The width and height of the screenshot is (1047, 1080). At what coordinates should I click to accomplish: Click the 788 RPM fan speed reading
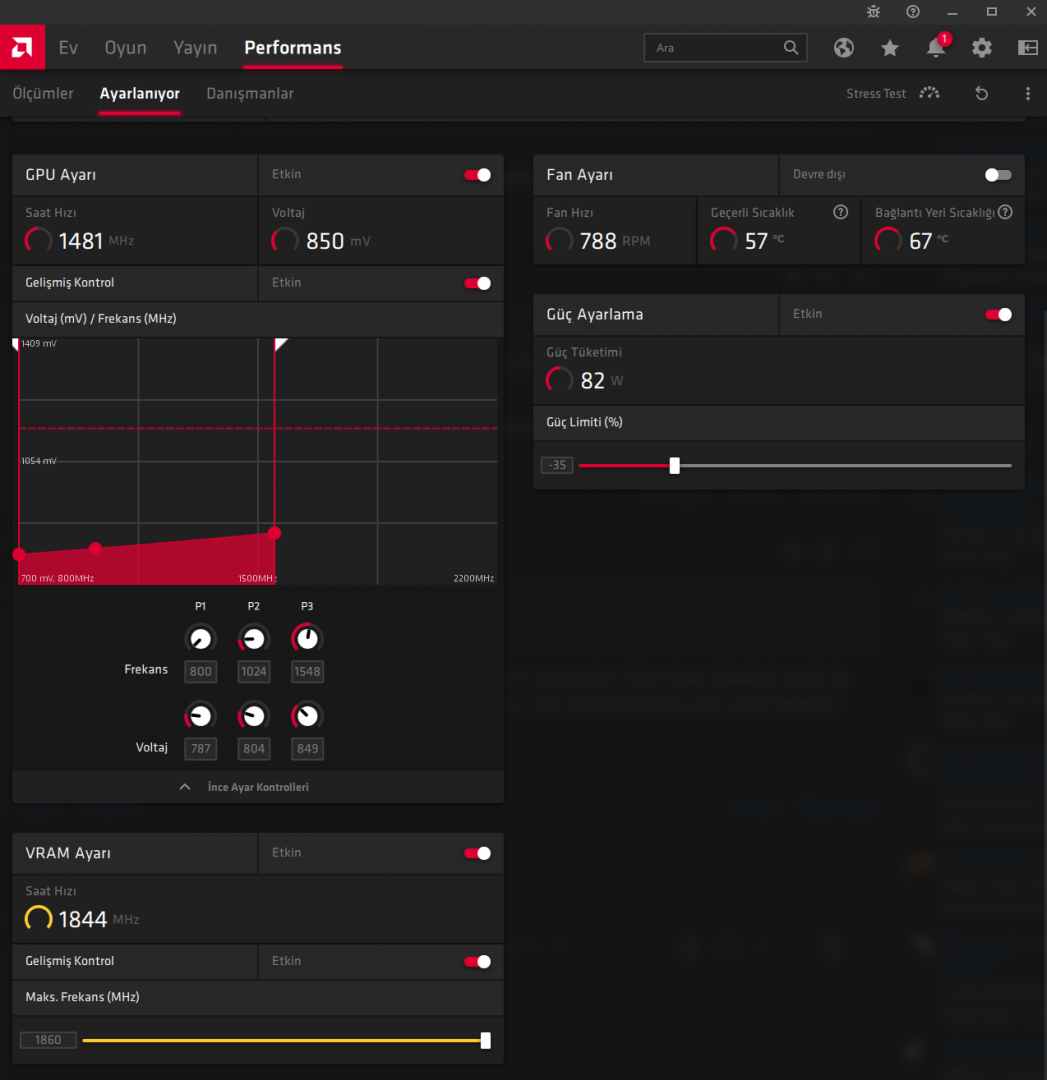598,241
